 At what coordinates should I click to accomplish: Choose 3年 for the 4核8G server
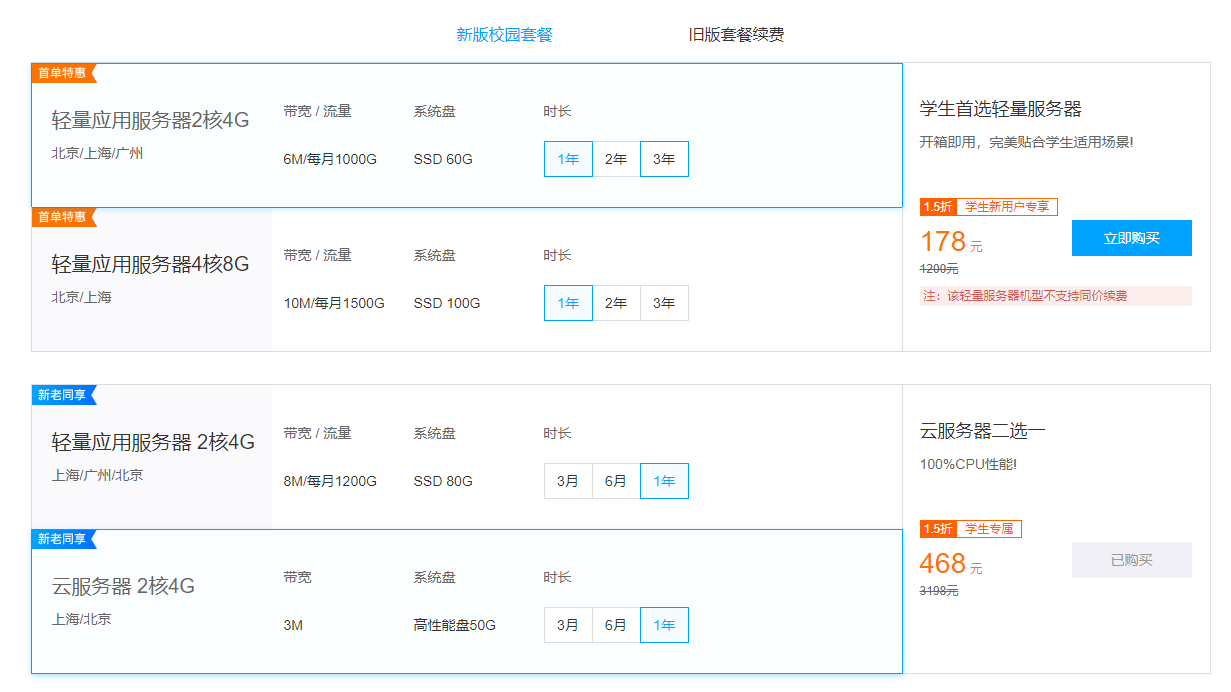pyautogui.click(x=664, y=303)
